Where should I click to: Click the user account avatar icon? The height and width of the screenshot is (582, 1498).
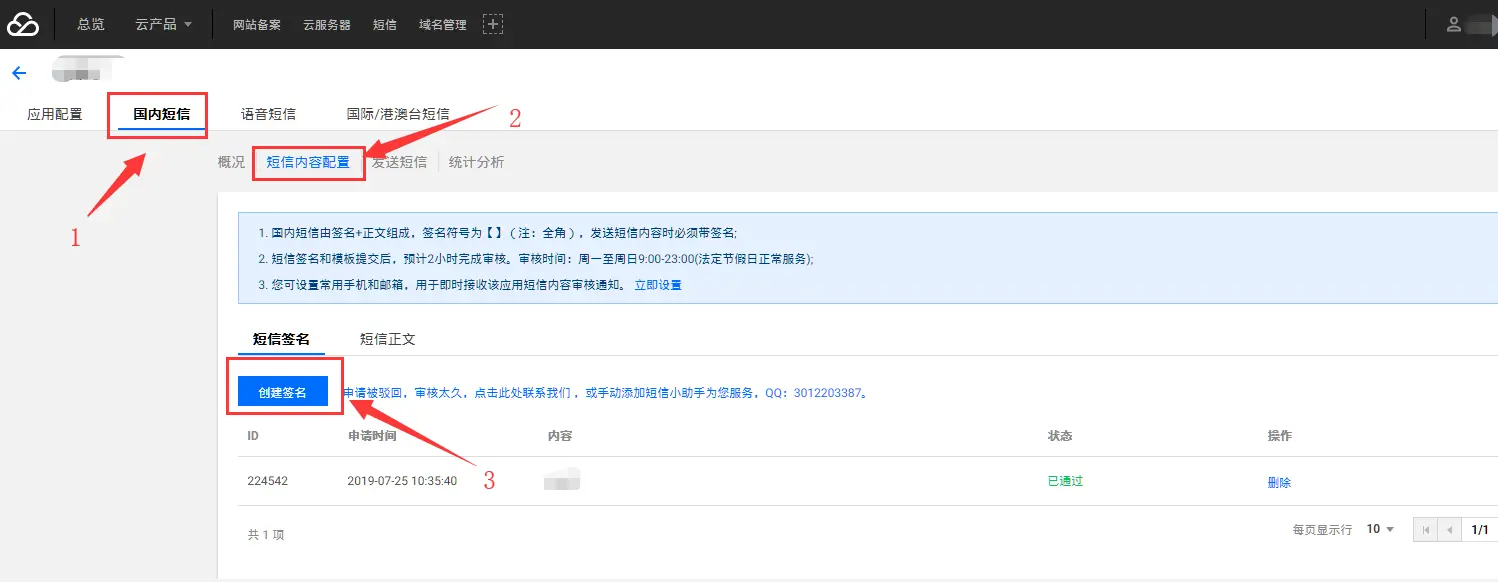click(1454, 24)
